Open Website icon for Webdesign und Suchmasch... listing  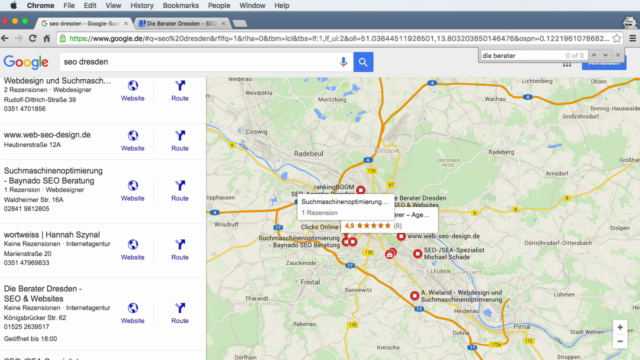(133, 91)
